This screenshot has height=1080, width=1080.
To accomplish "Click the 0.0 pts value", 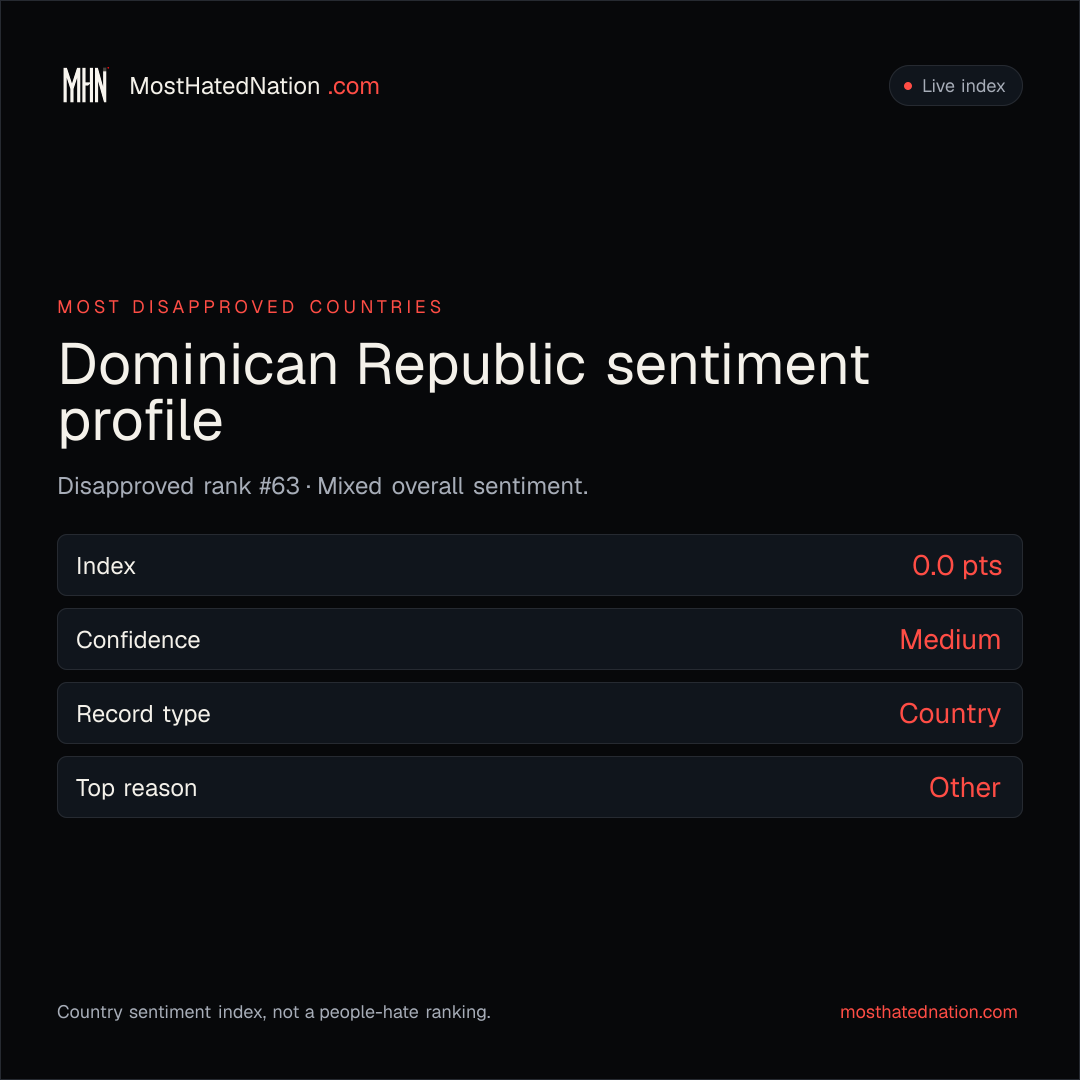I will (957, 565).
